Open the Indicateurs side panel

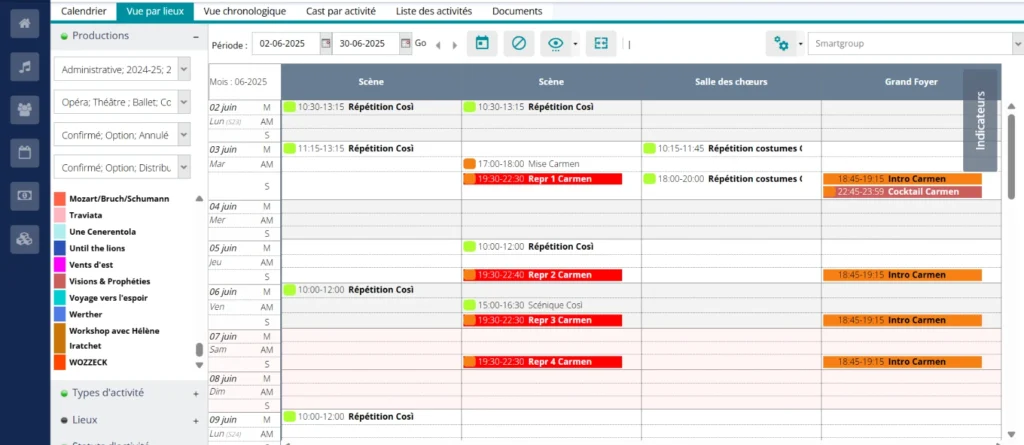[x=980, y=120]
